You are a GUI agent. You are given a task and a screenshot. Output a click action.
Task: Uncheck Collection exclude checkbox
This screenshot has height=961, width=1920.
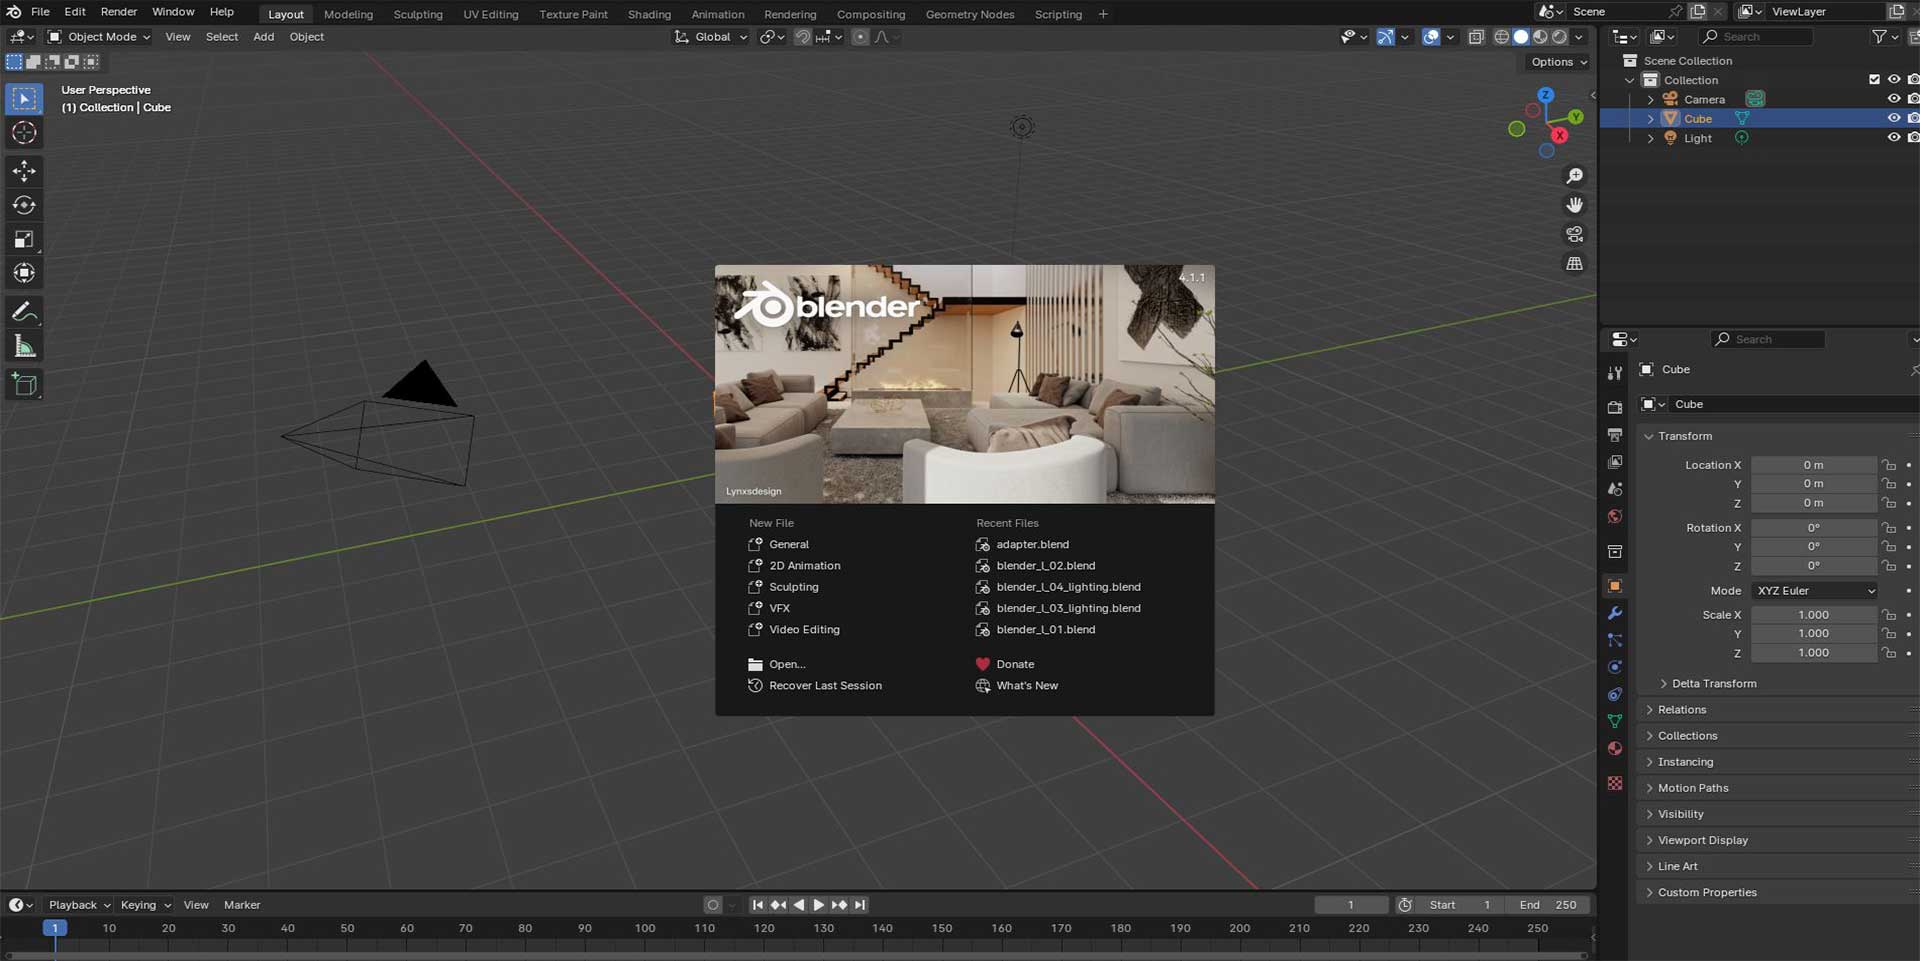coord(1874,80)
